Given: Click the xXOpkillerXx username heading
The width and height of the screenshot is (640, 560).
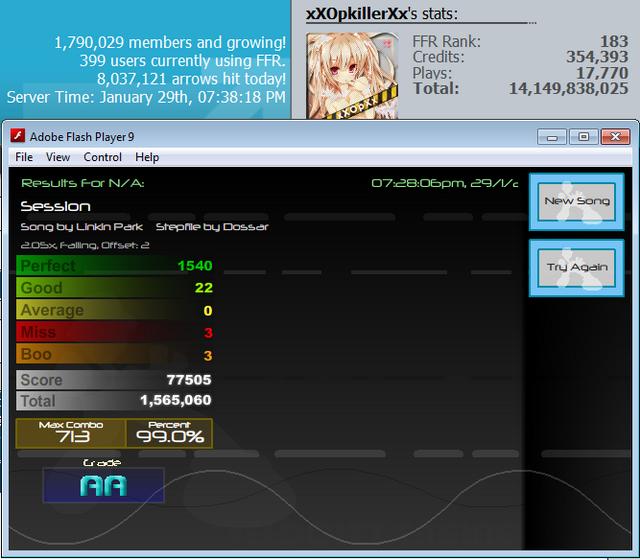Looking at the screenshot, I should point(357,14).
